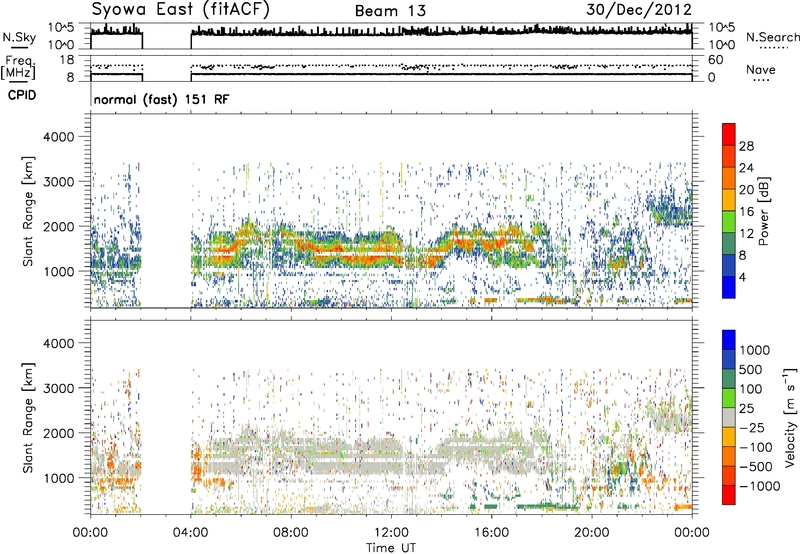Click the "25" label on Velocity colorbar

click(746, 409)
